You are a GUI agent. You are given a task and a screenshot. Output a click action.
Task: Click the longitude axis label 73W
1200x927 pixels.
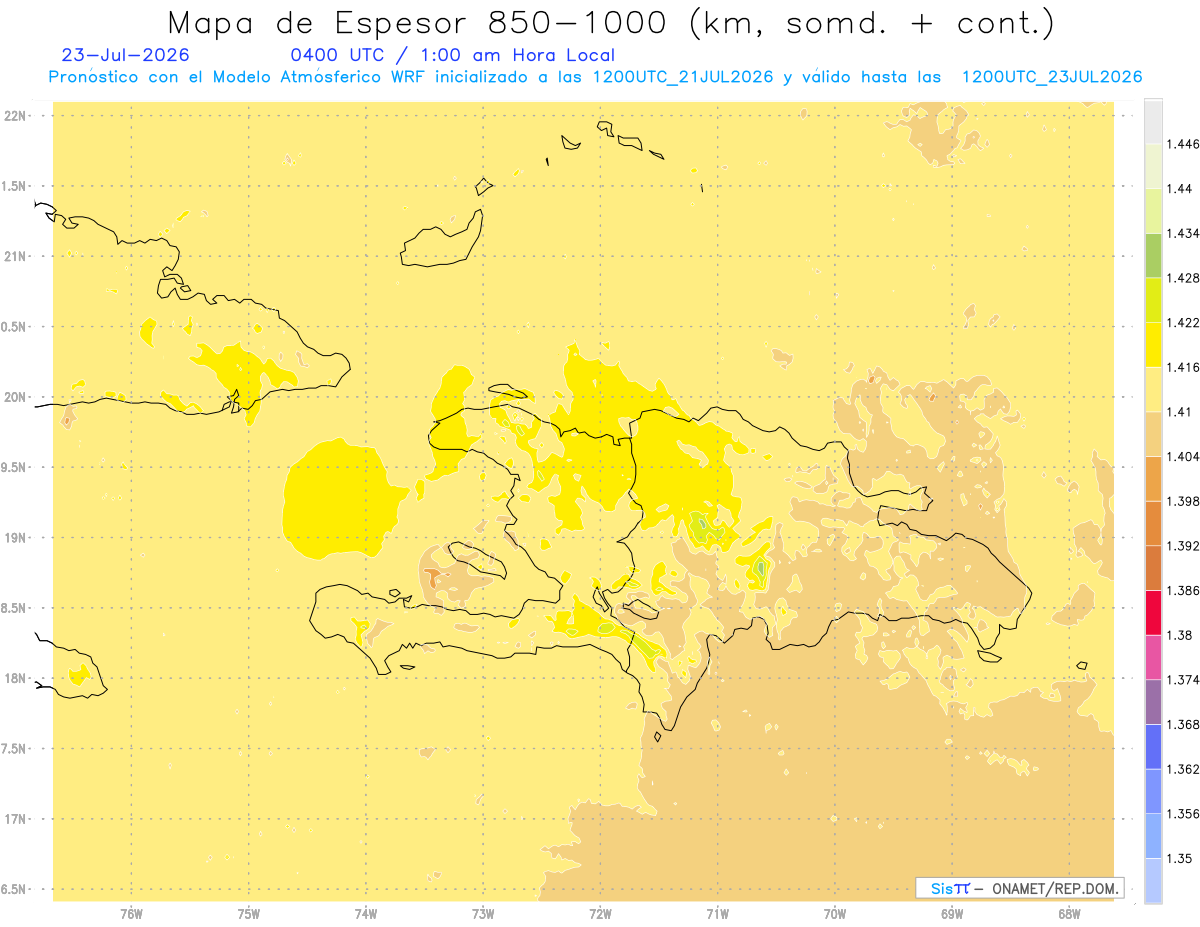pos(483,914)
